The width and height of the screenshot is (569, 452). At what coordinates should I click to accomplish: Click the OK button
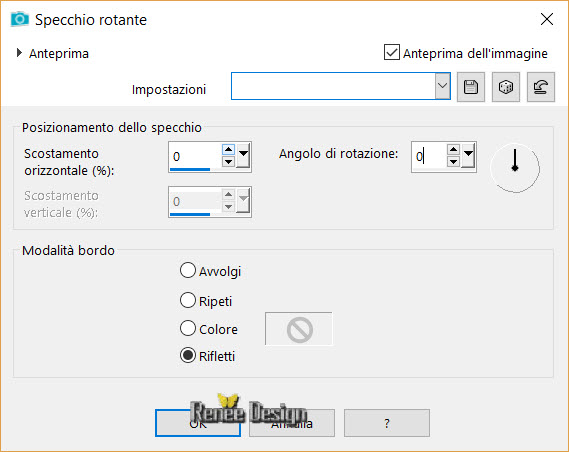point(198,423)
